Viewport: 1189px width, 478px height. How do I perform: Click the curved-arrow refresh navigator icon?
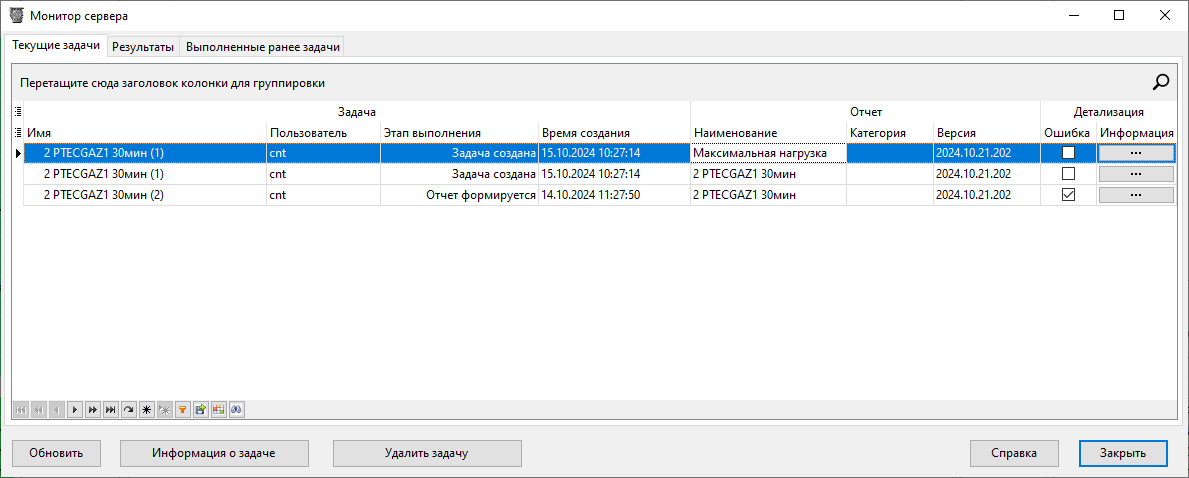(129, 410)
